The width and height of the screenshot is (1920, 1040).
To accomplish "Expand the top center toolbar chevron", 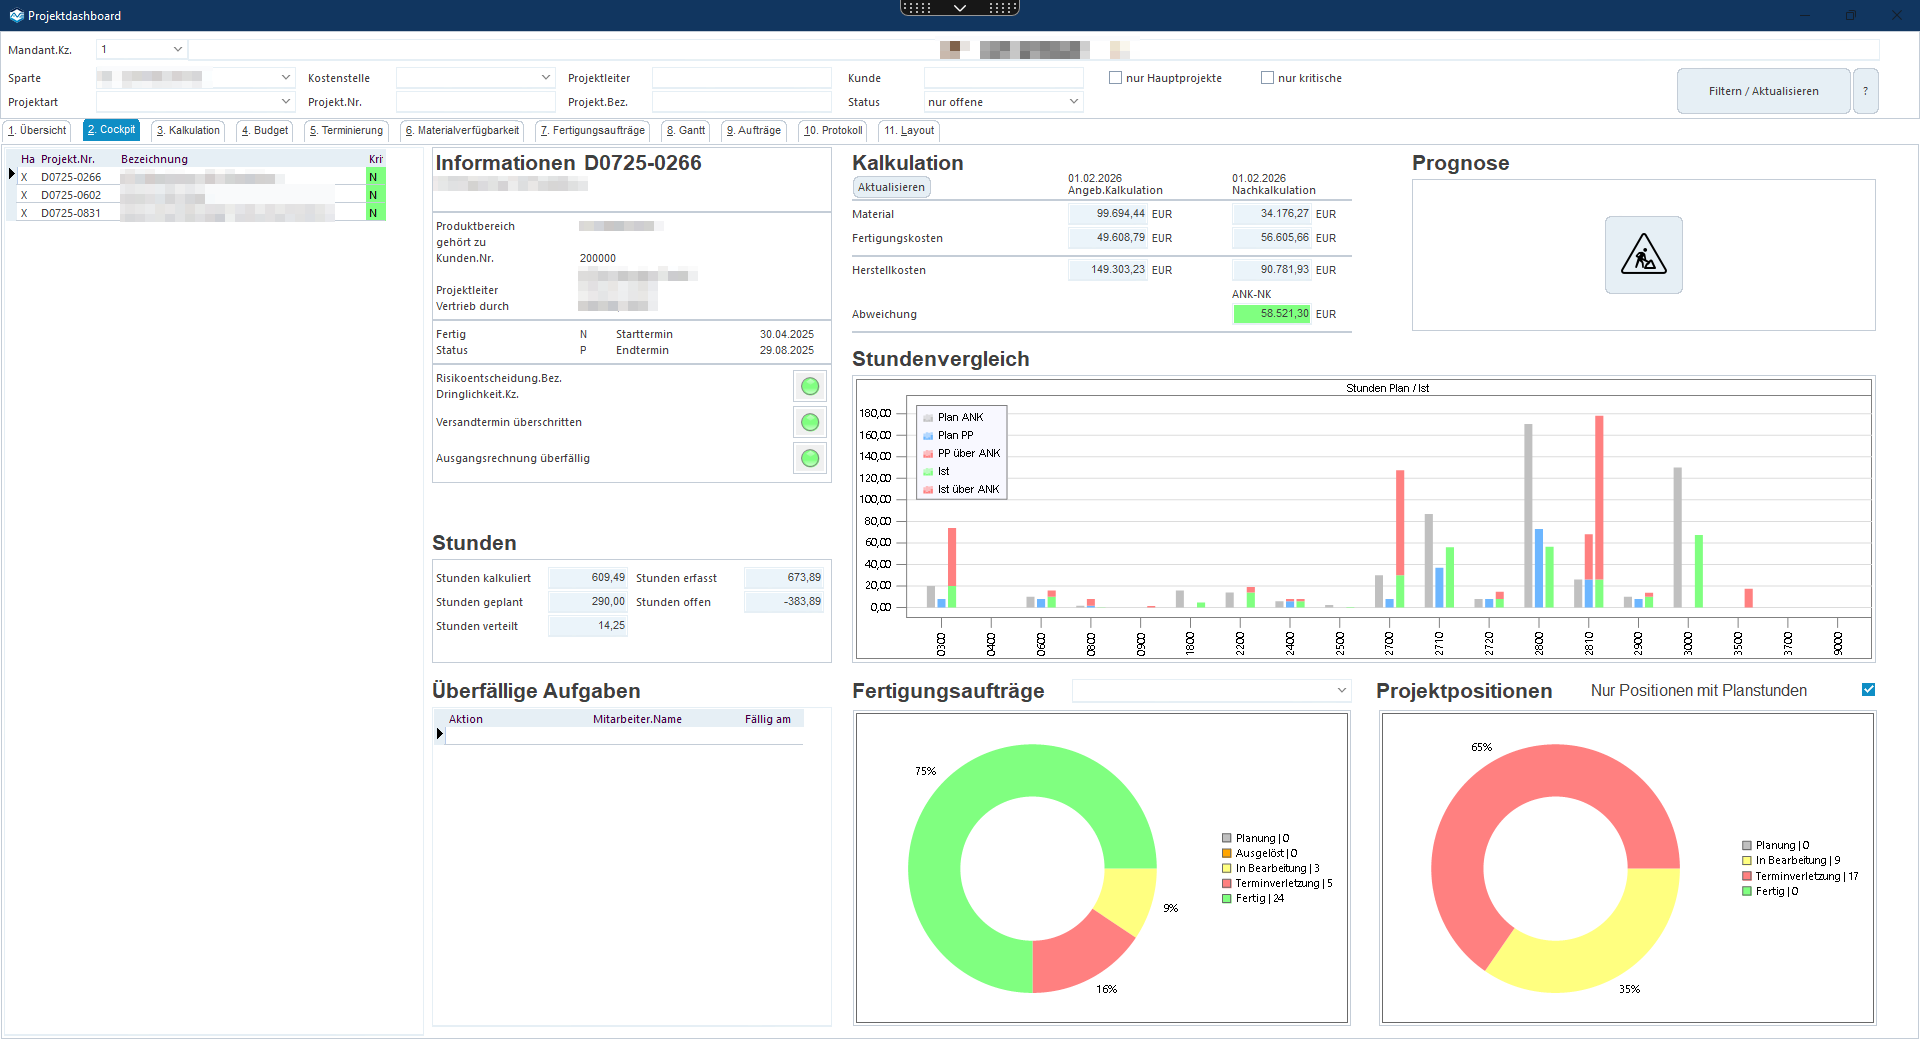I will (x=959, y=8).
